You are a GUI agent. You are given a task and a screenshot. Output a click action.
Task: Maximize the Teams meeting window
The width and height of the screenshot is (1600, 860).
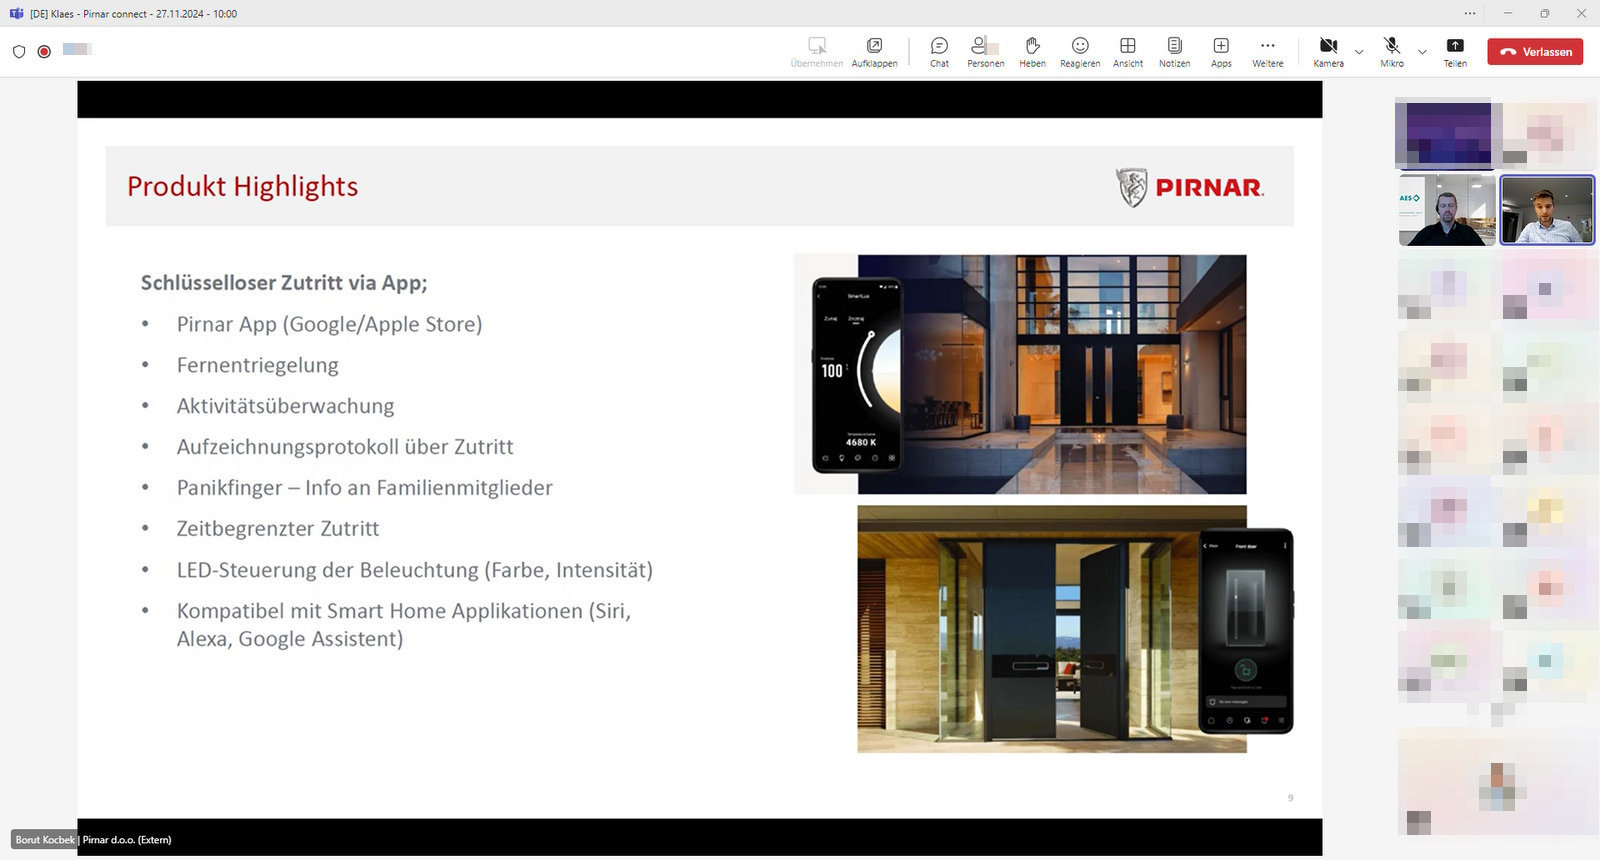[1544, 13]
